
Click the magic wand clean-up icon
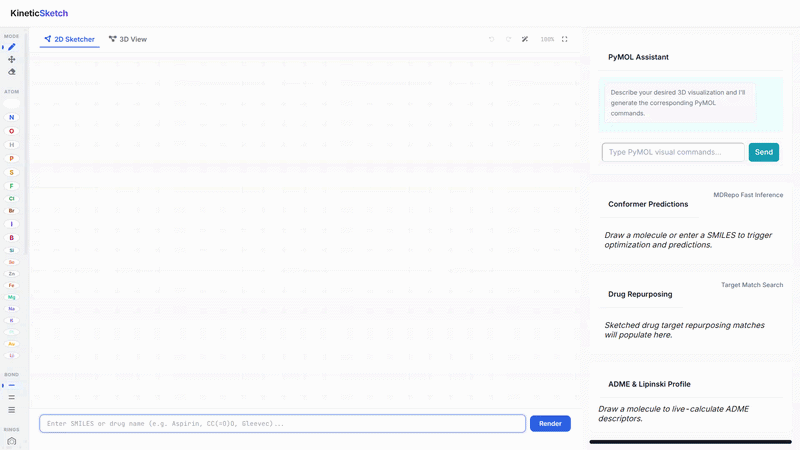525,39
